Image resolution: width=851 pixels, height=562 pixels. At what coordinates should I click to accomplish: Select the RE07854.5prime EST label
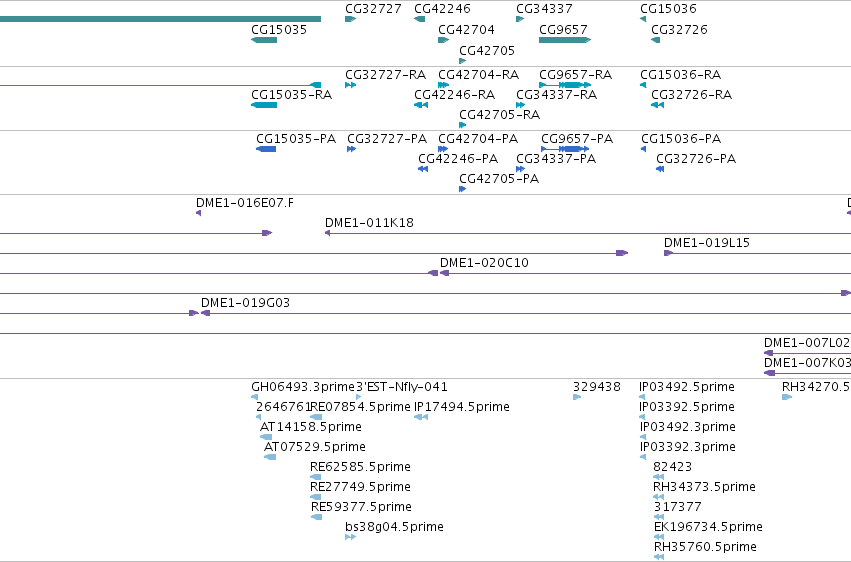coord(360,407)
